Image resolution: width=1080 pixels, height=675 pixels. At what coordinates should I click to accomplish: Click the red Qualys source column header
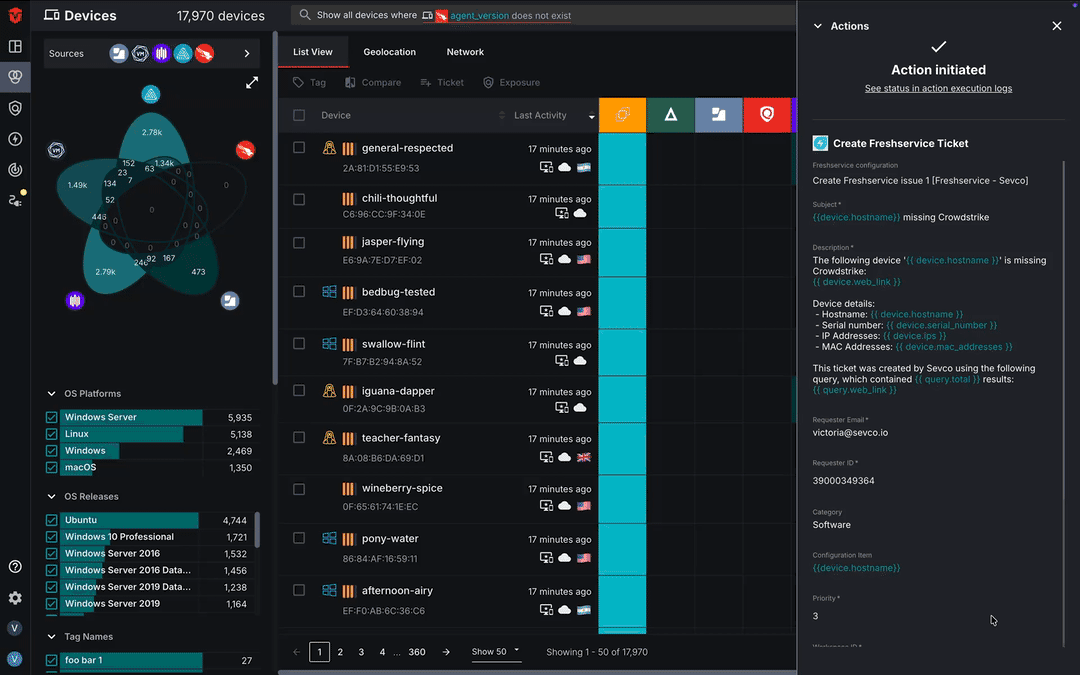point(767,115)
